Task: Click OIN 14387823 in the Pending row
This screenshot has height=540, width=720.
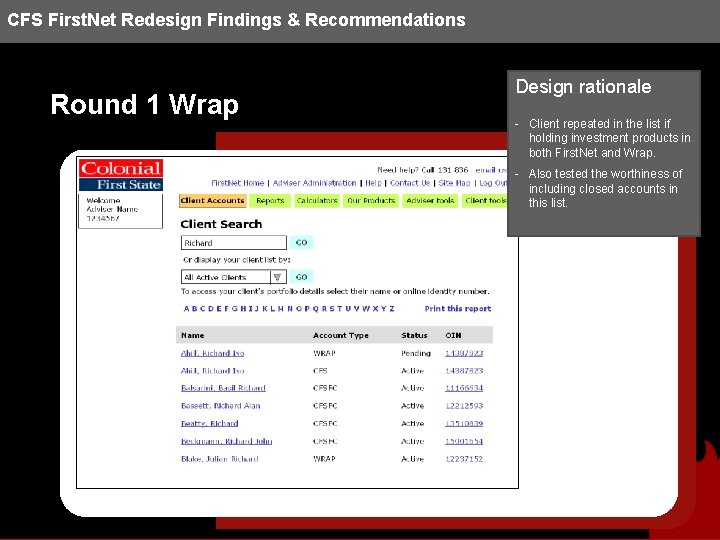Action: (464, 353)
